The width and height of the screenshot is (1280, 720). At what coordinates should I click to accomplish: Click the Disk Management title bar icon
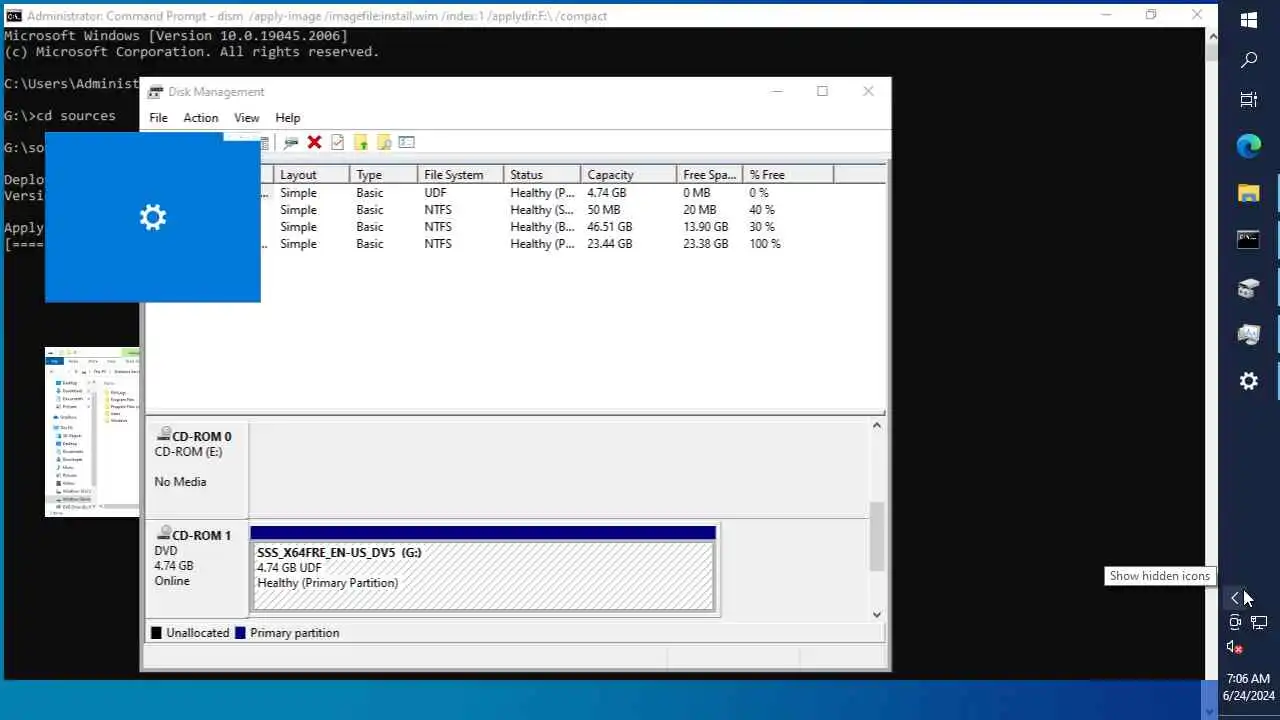pyautogui.click(x=155, y=91)
